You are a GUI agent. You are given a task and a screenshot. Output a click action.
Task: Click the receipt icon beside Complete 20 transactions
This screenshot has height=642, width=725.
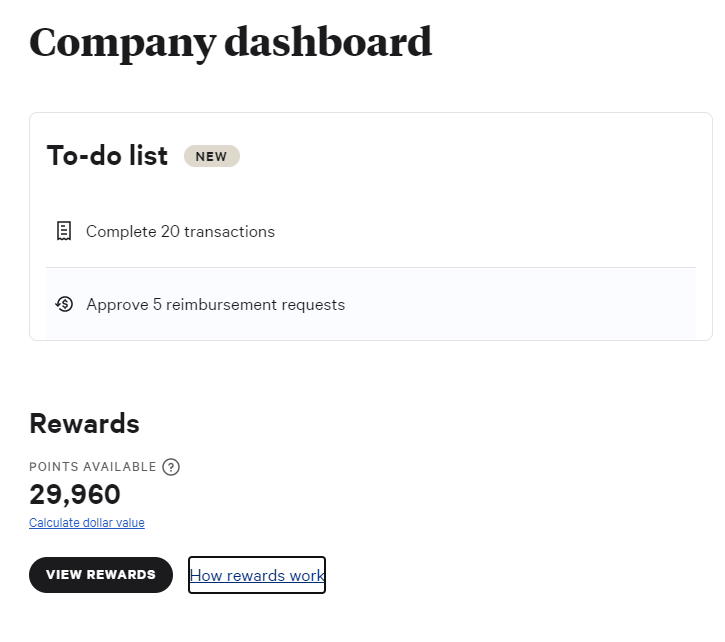click(x=64, y=231)
